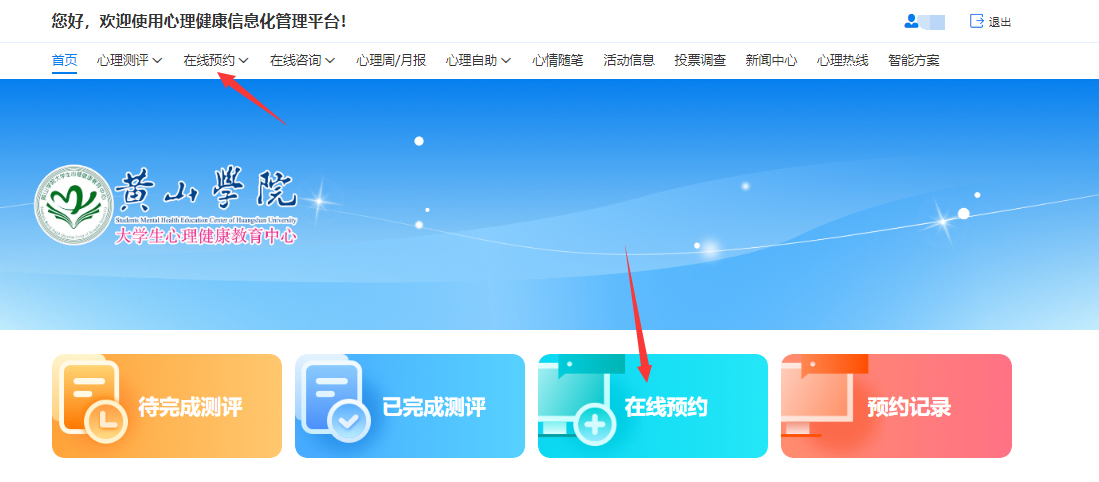Screen dimensions: 1099x482
Task: Expand the 心理测评 dropdown chevron
Action: coord(157,61)
